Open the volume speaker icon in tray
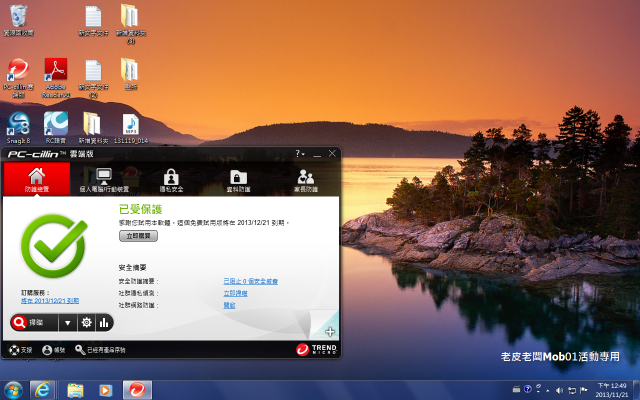The width and height of the screenshot is (640, 400). pos(559,391)
